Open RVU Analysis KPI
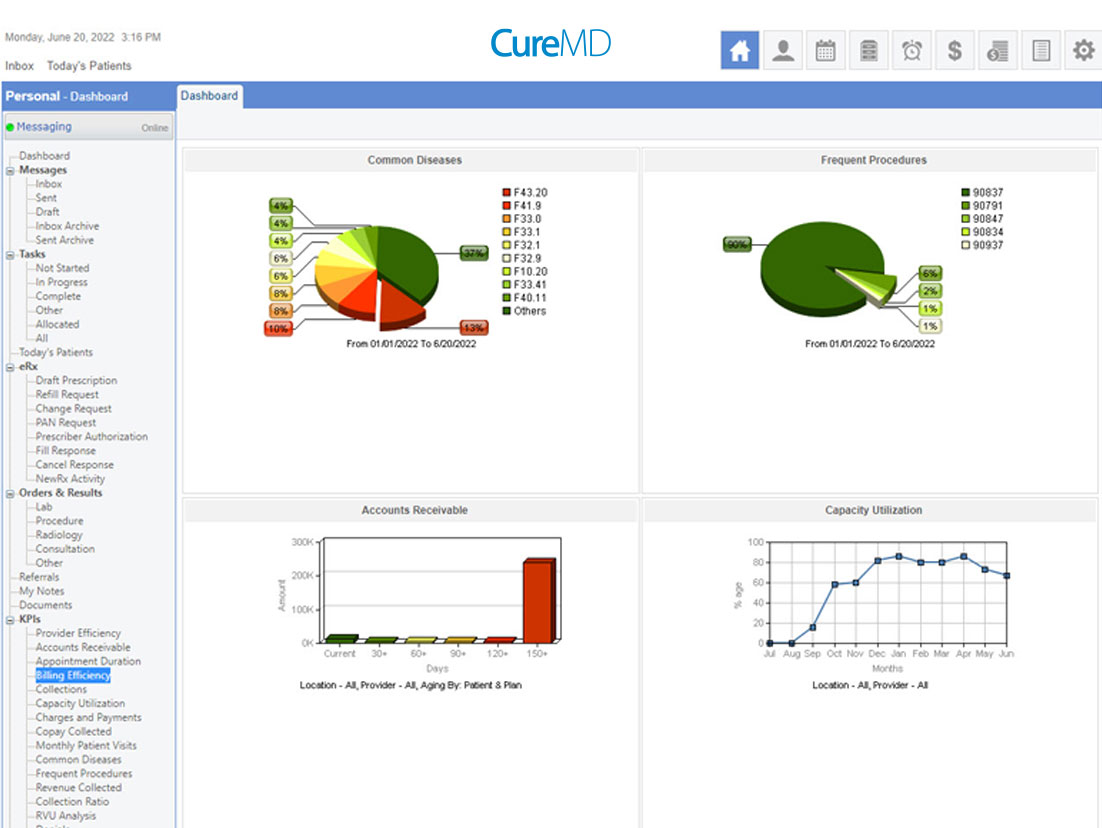 (x=66, y=816)
